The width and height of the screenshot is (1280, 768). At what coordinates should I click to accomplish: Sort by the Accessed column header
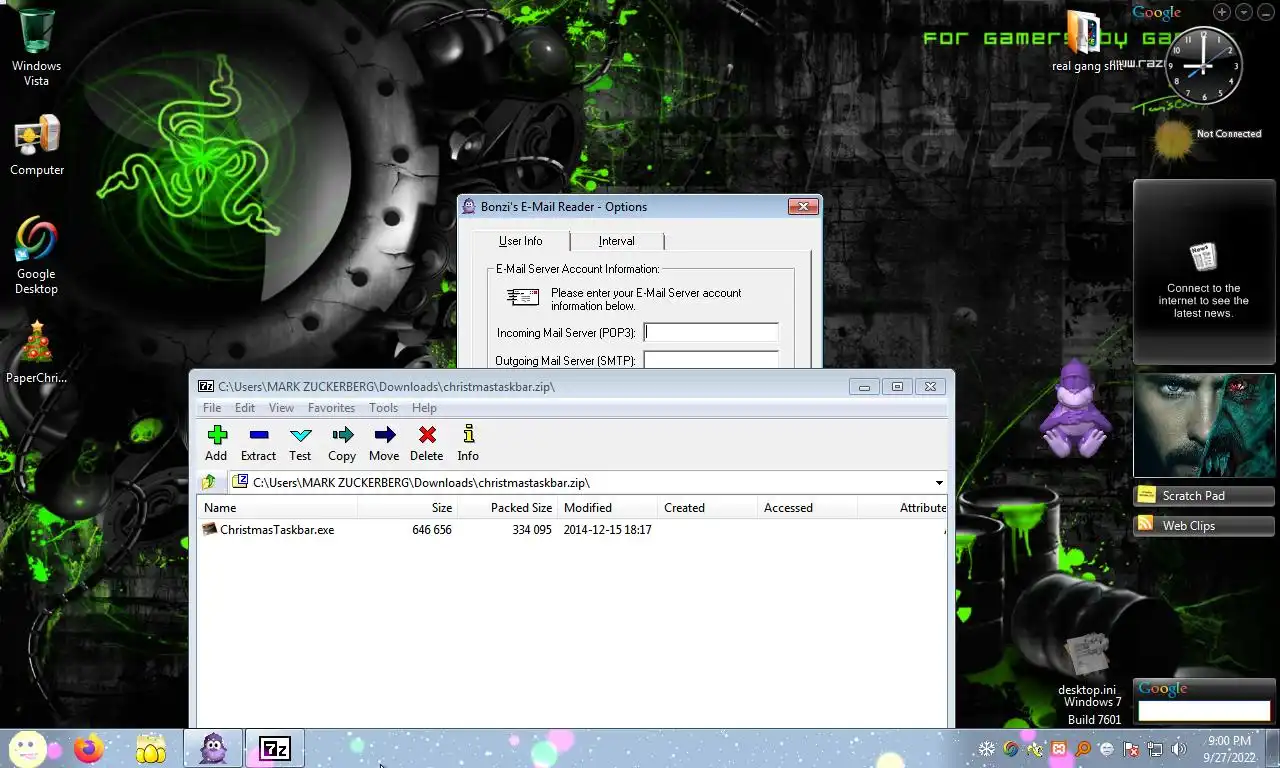(x=807, y=508)
